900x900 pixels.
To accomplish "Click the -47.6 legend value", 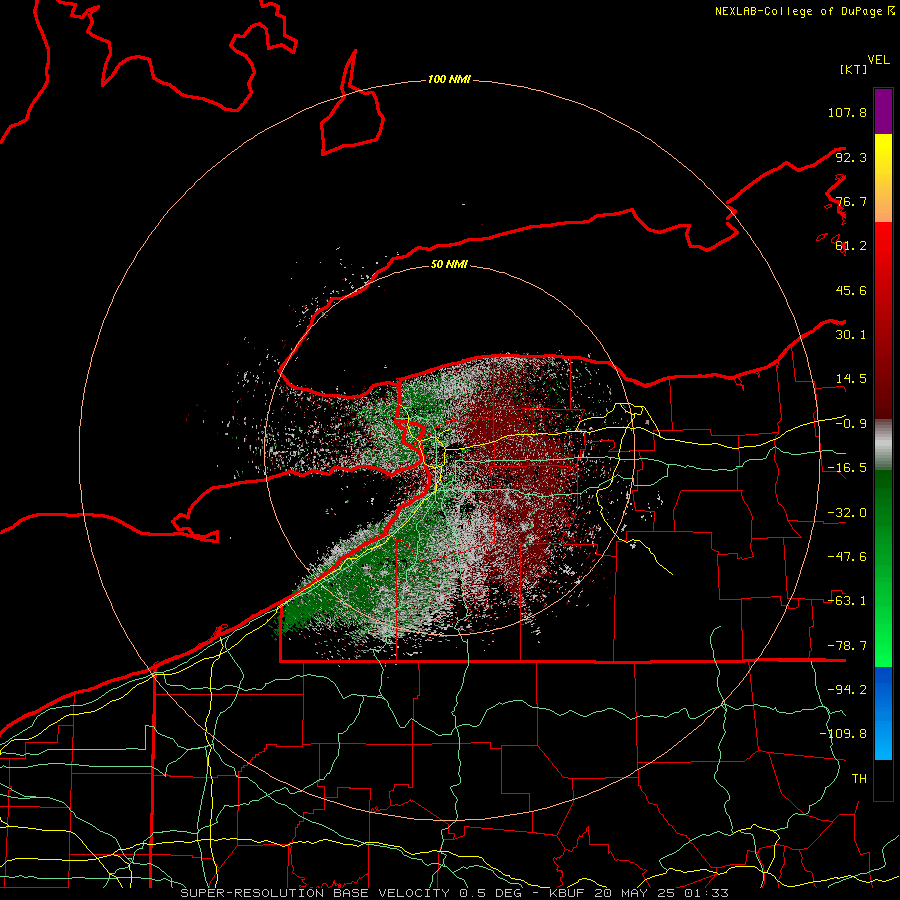I will coord(847,557).
